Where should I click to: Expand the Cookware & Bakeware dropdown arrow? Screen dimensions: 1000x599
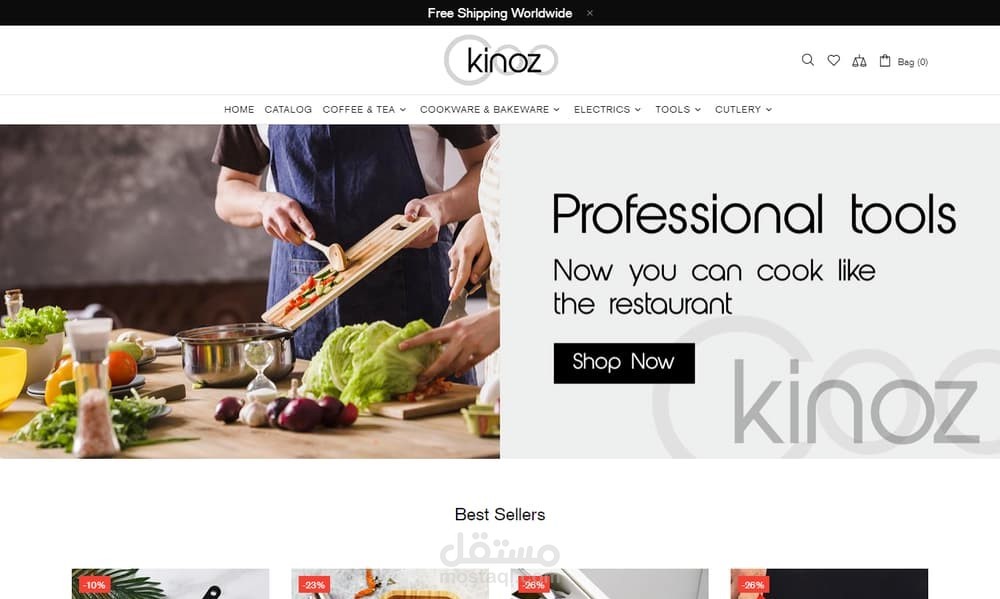pos(557,110)
